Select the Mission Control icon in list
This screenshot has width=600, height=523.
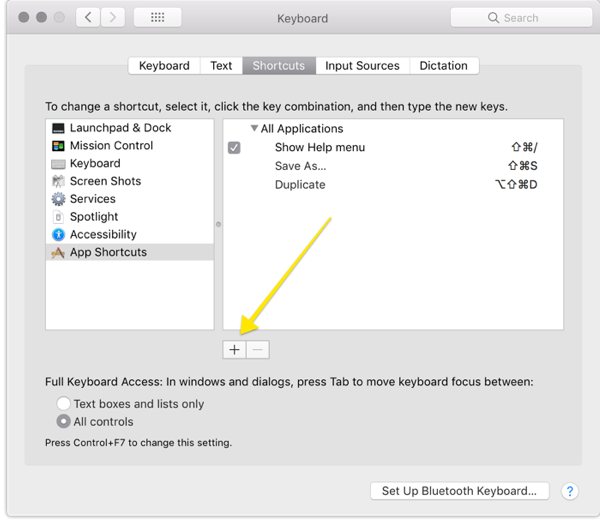tap(59, 146)
